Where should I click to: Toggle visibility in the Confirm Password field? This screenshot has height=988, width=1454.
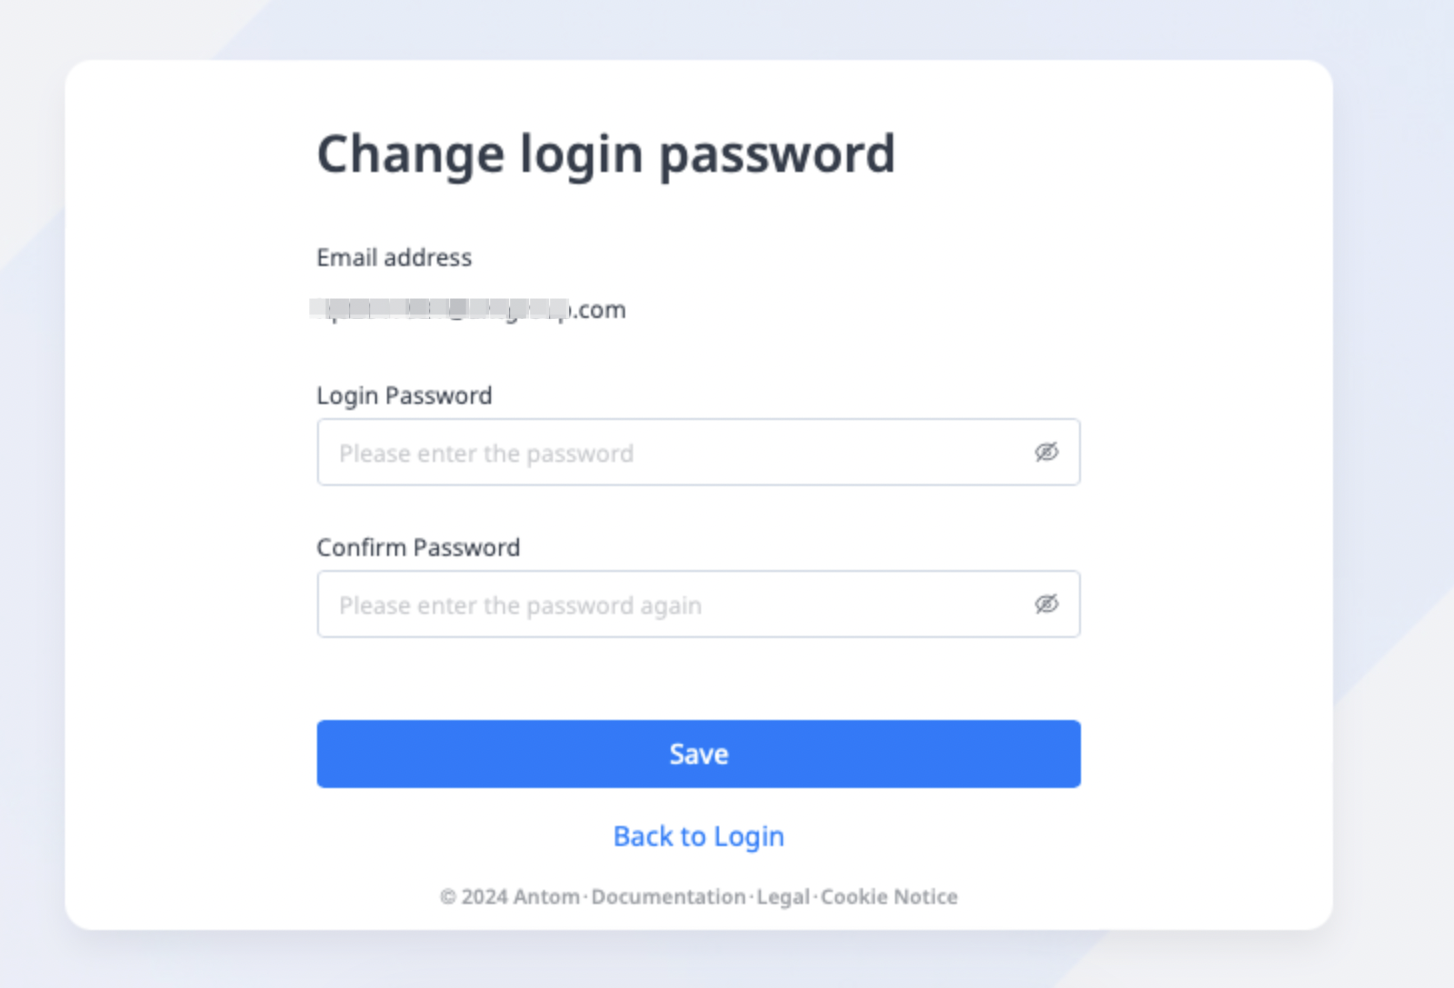click(1046, 604)
